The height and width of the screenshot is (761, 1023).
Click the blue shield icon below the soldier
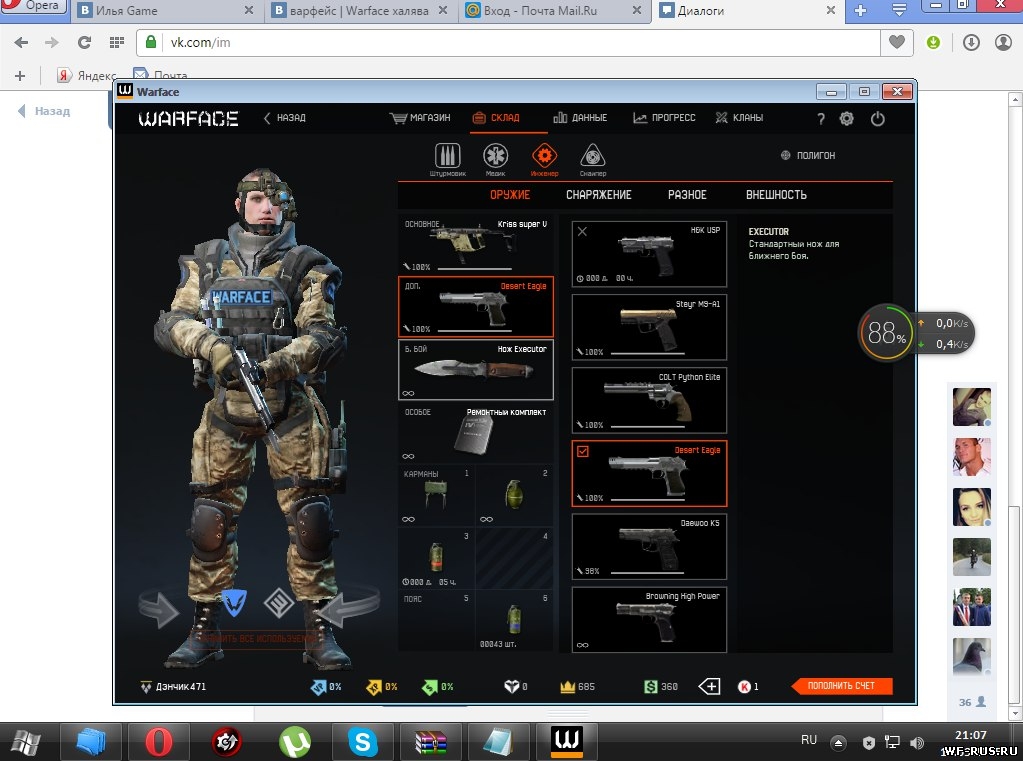tap(234, 602)
